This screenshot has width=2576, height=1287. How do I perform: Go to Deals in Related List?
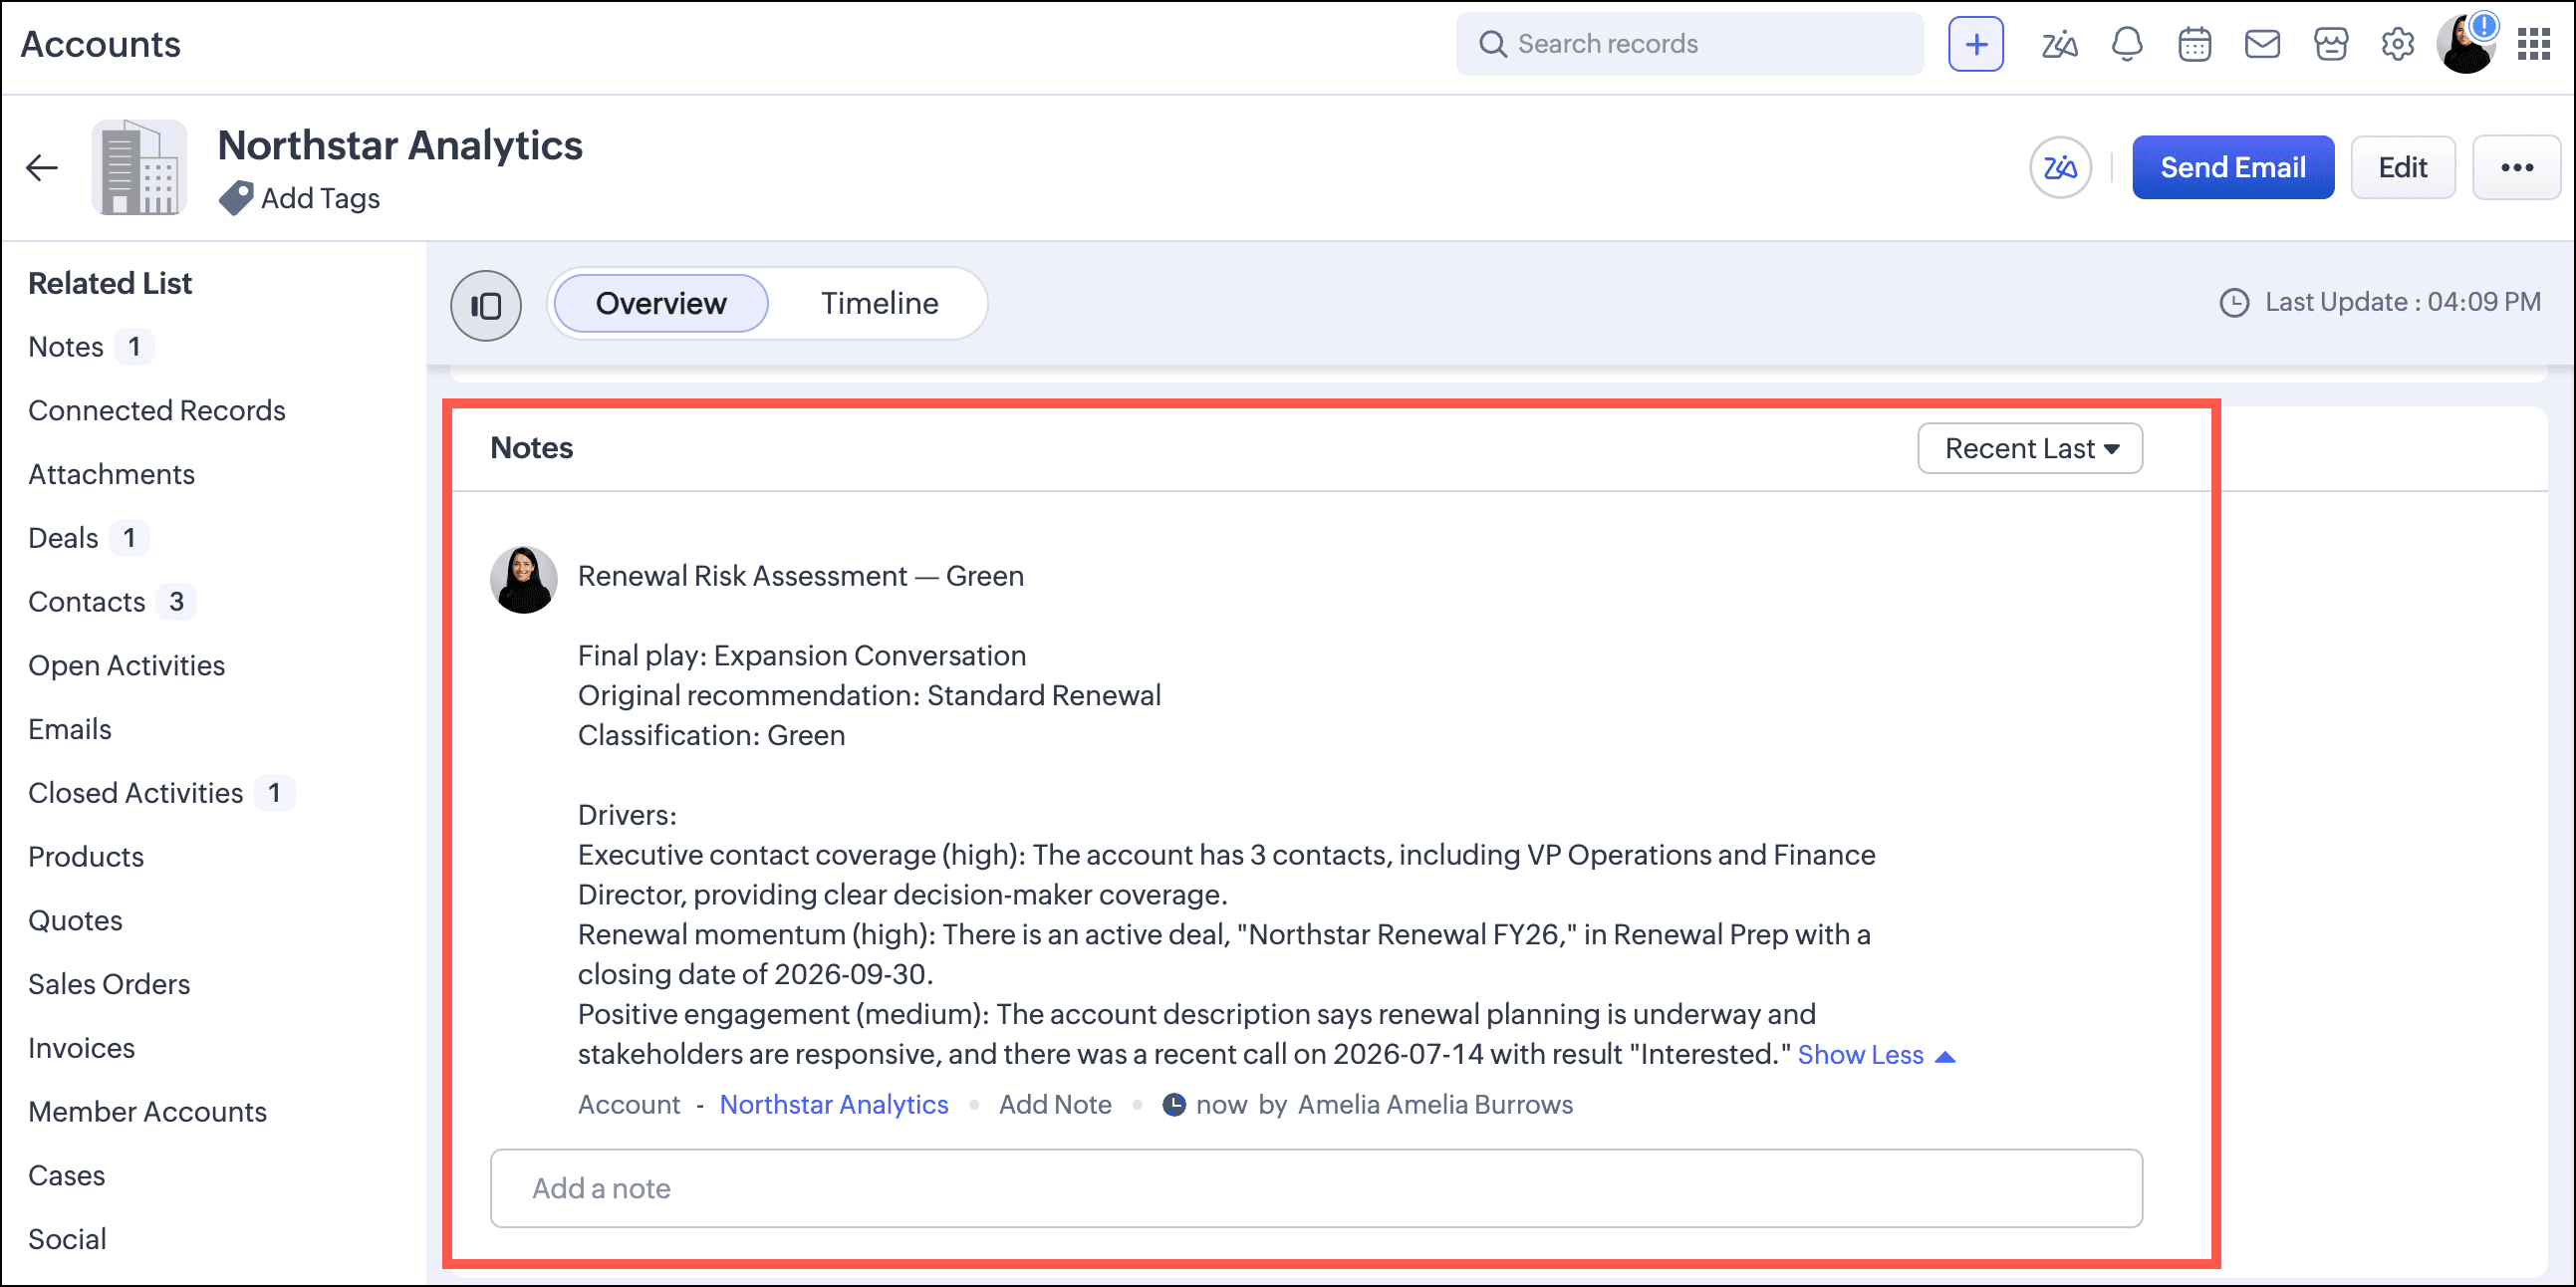point(63,538)
